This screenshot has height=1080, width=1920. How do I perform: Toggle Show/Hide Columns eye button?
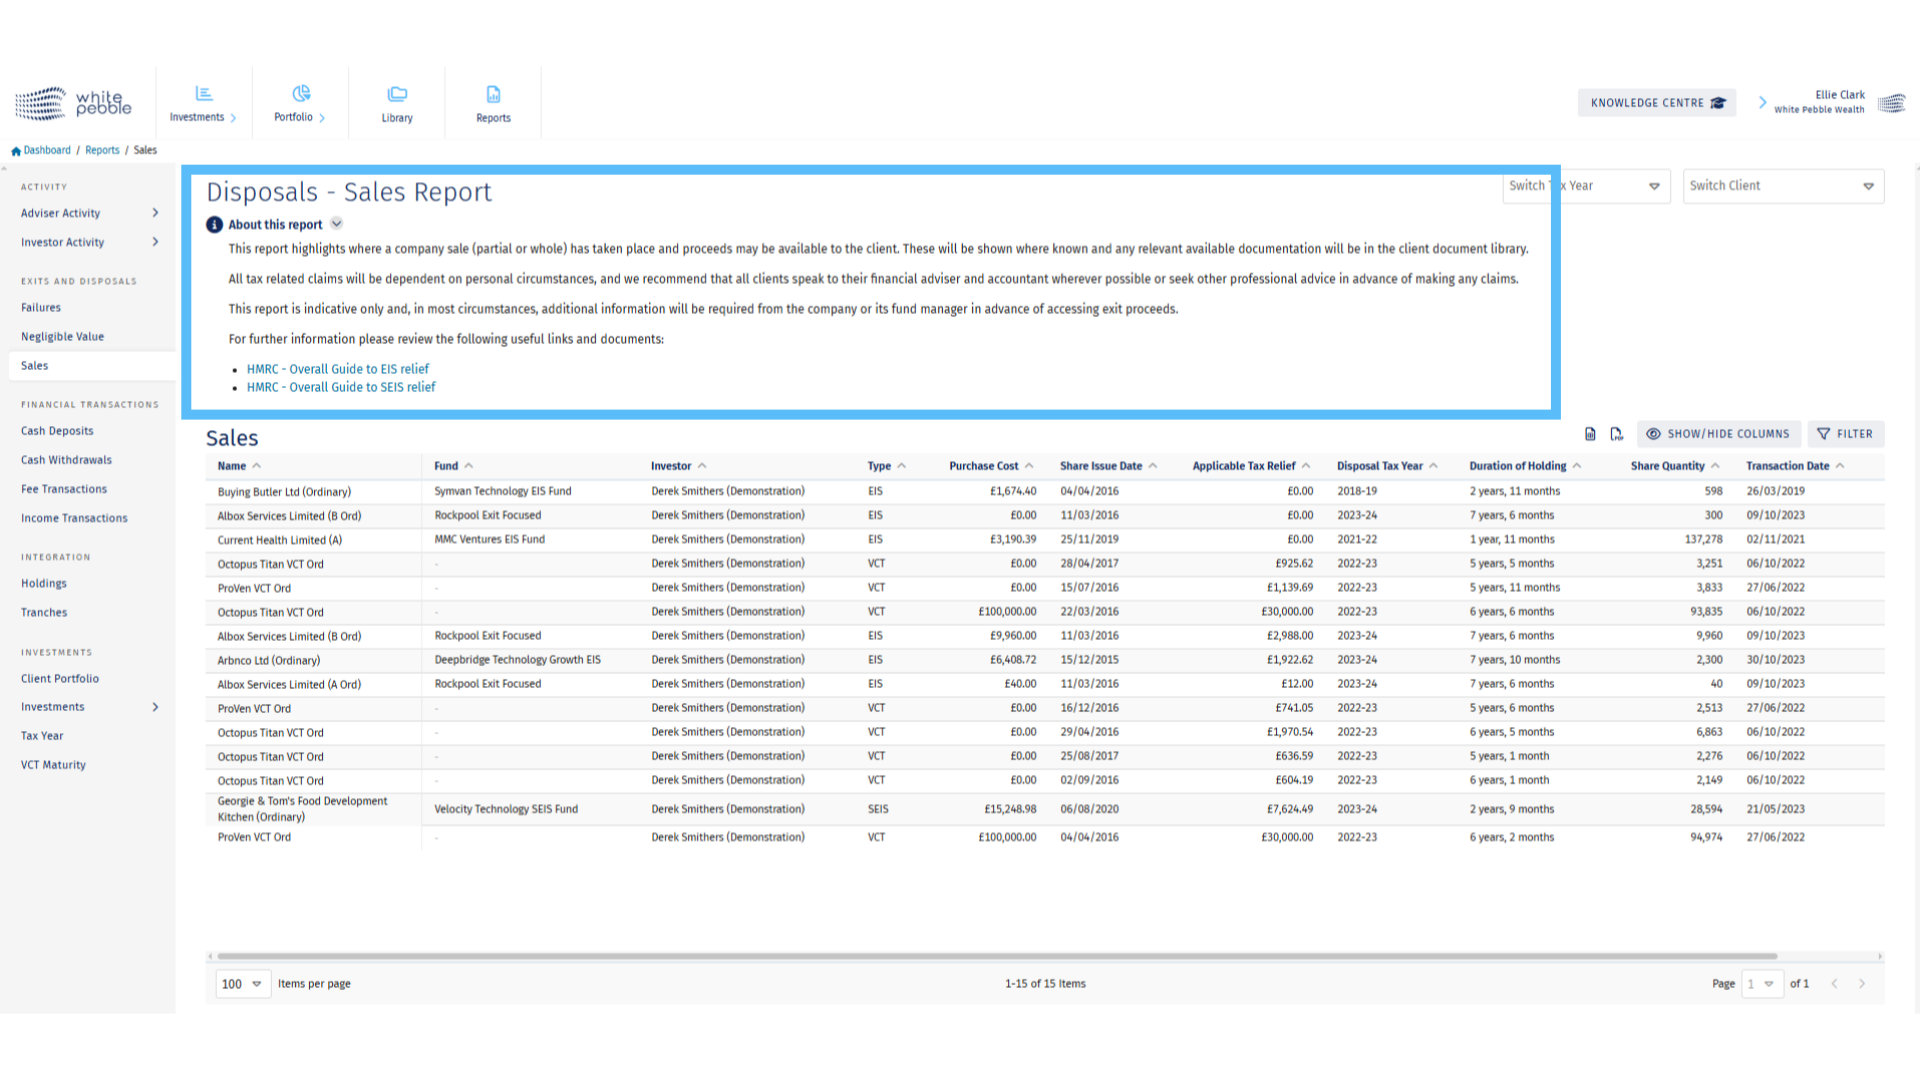(1718, 434)
